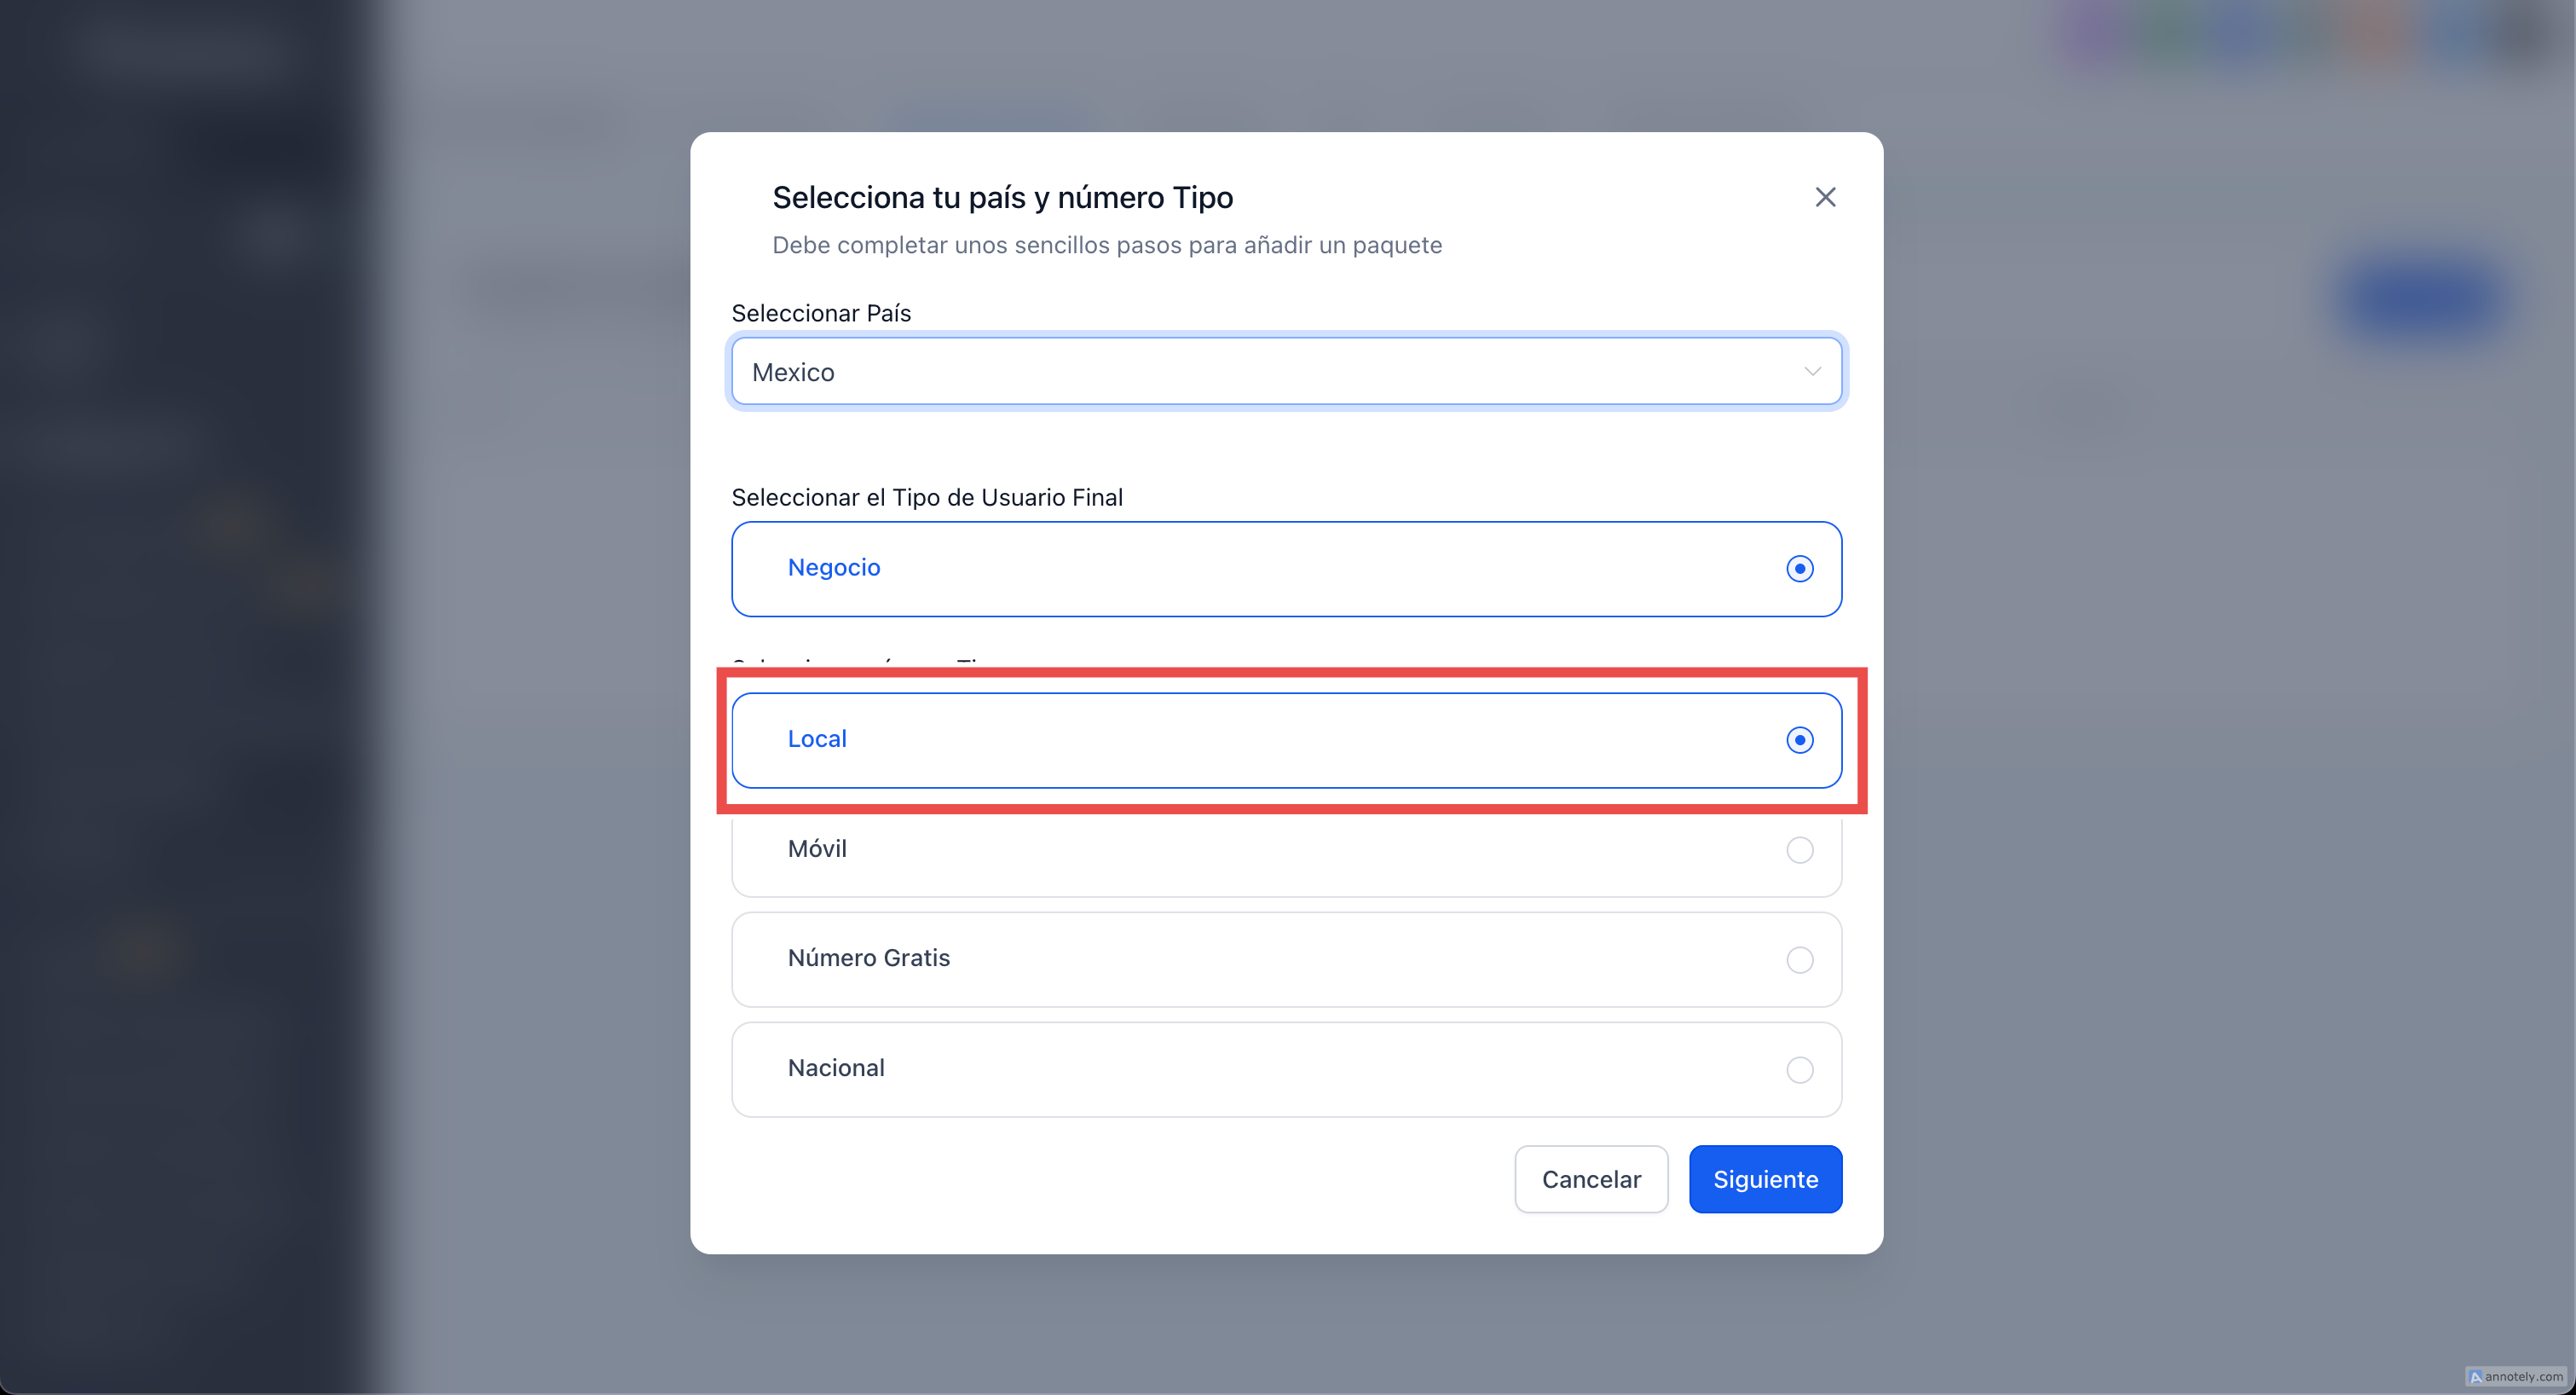Click the 'Nacional' option label text
Screen dimensions: 2576x1395
pos(836,1068)
